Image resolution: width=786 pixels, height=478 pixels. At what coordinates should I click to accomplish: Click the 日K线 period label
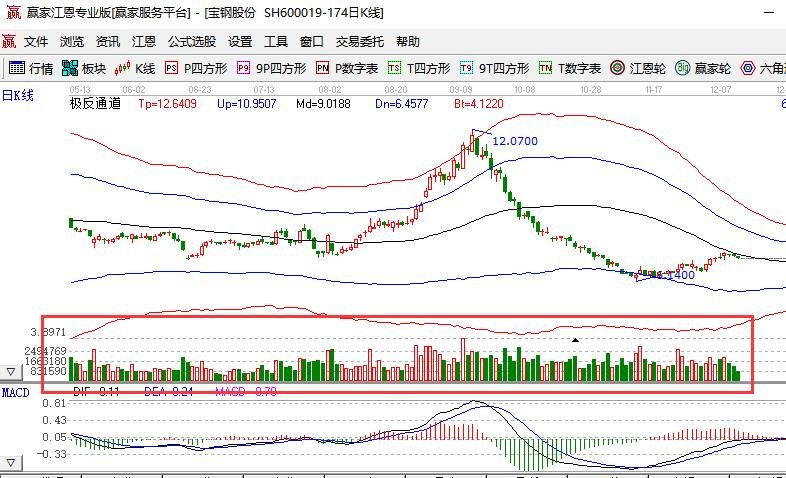[18, 95]
